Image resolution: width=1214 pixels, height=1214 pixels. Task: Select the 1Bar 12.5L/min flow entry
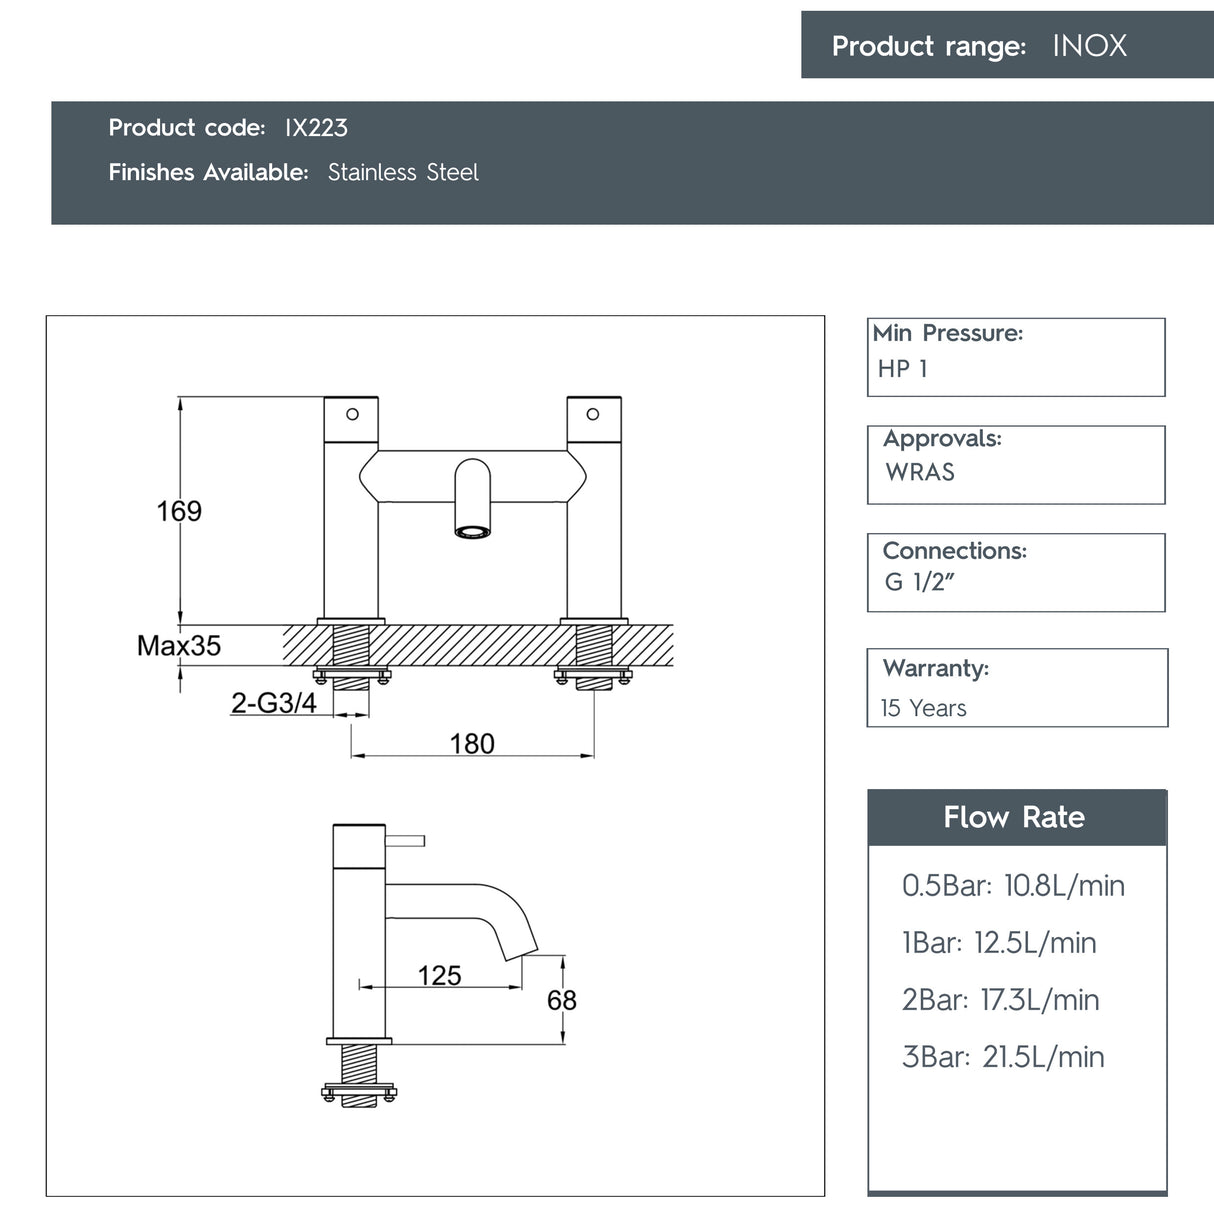(999, 942)
